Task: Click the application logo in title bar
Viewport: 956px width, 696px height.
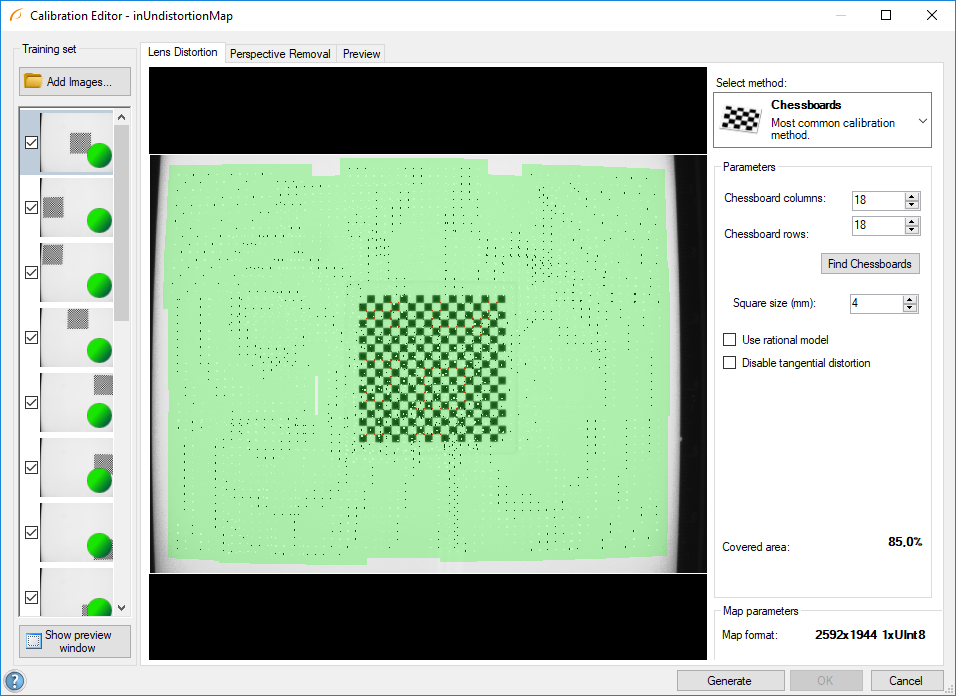Action: tap(14, 16)
